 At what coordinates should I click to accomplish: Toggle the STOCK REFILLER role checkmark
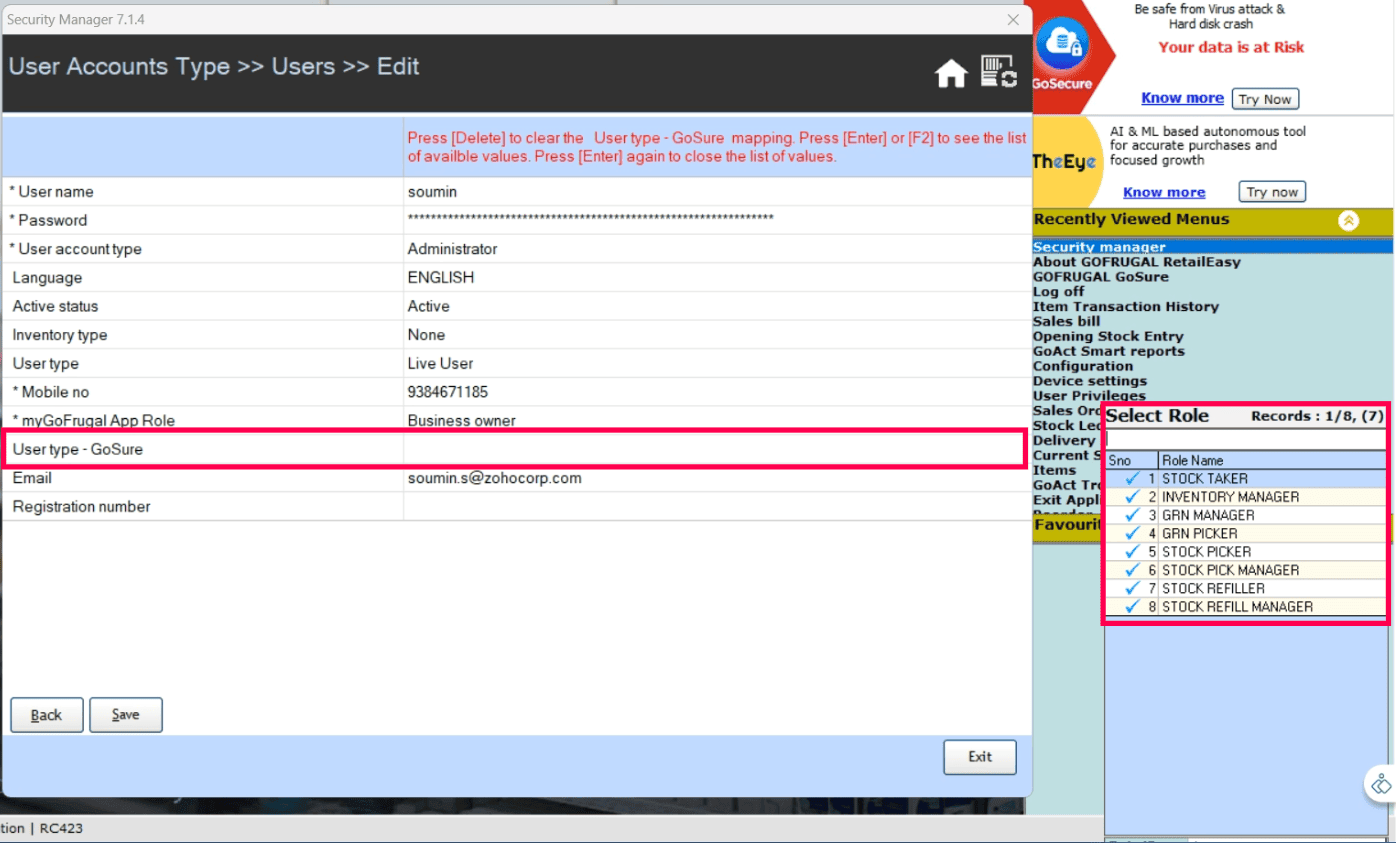pos(1132,588)
